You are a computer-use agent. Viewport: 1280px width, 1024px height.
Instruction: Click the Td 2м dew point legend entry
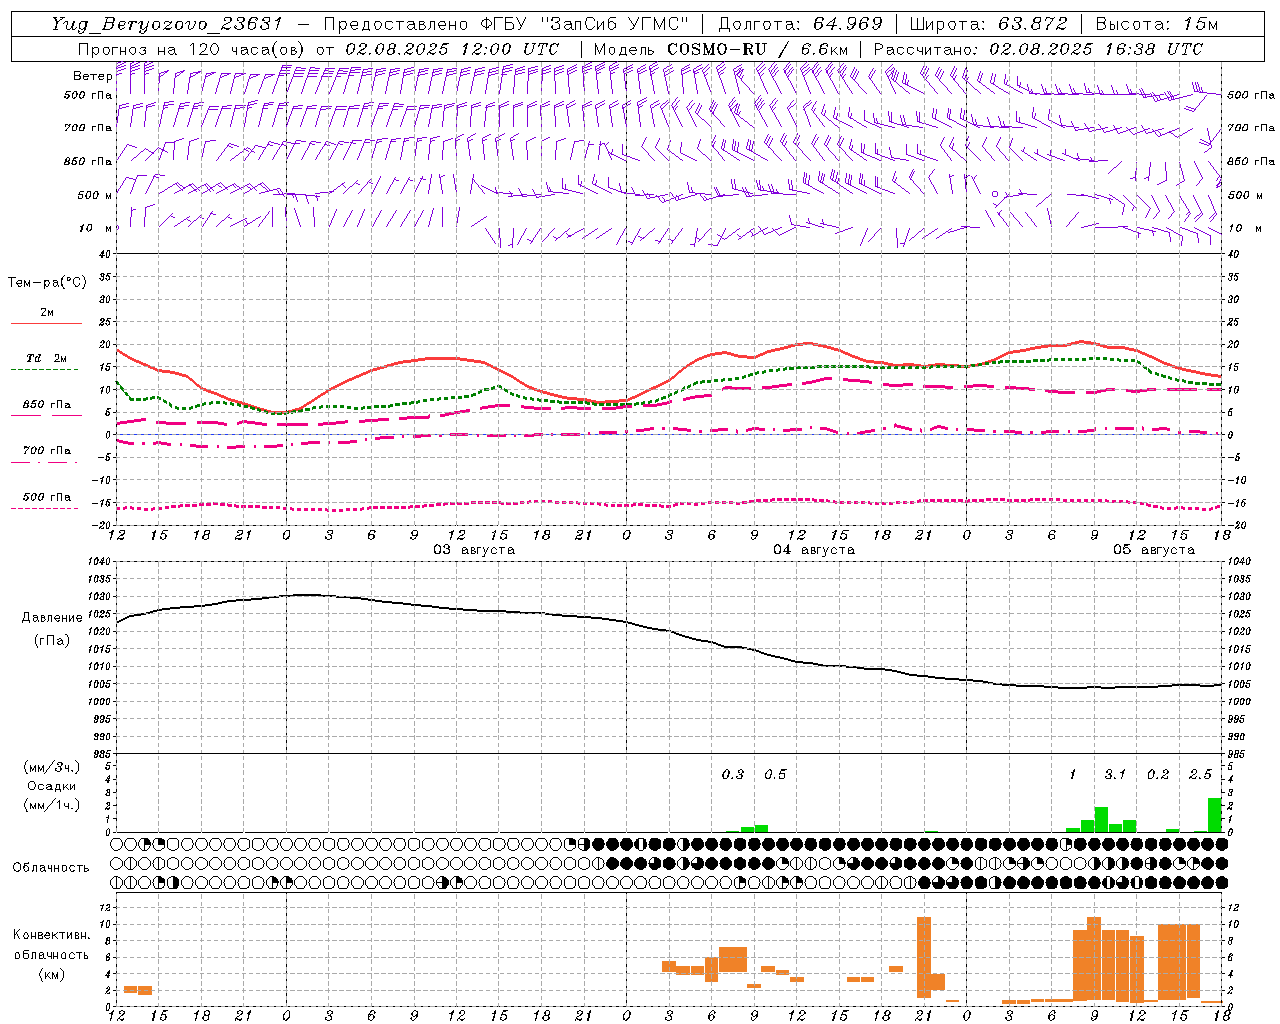46,358
